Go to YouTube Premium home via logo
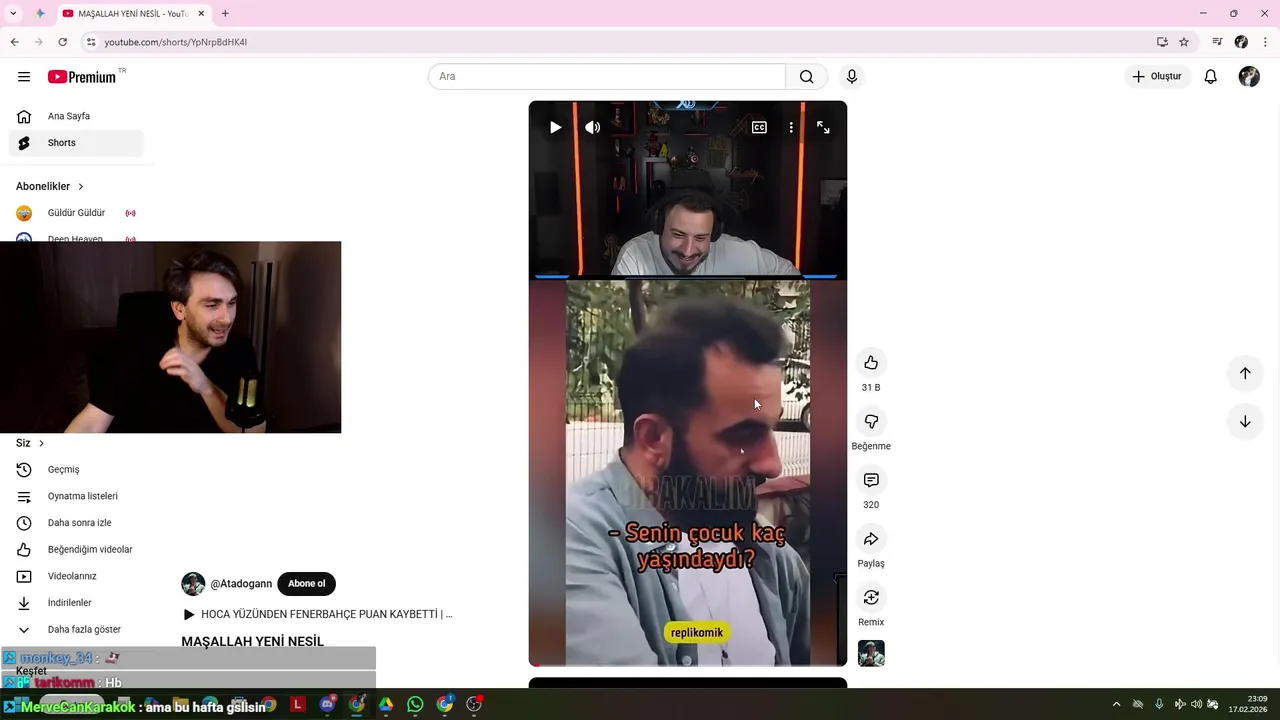 [82, 77]
